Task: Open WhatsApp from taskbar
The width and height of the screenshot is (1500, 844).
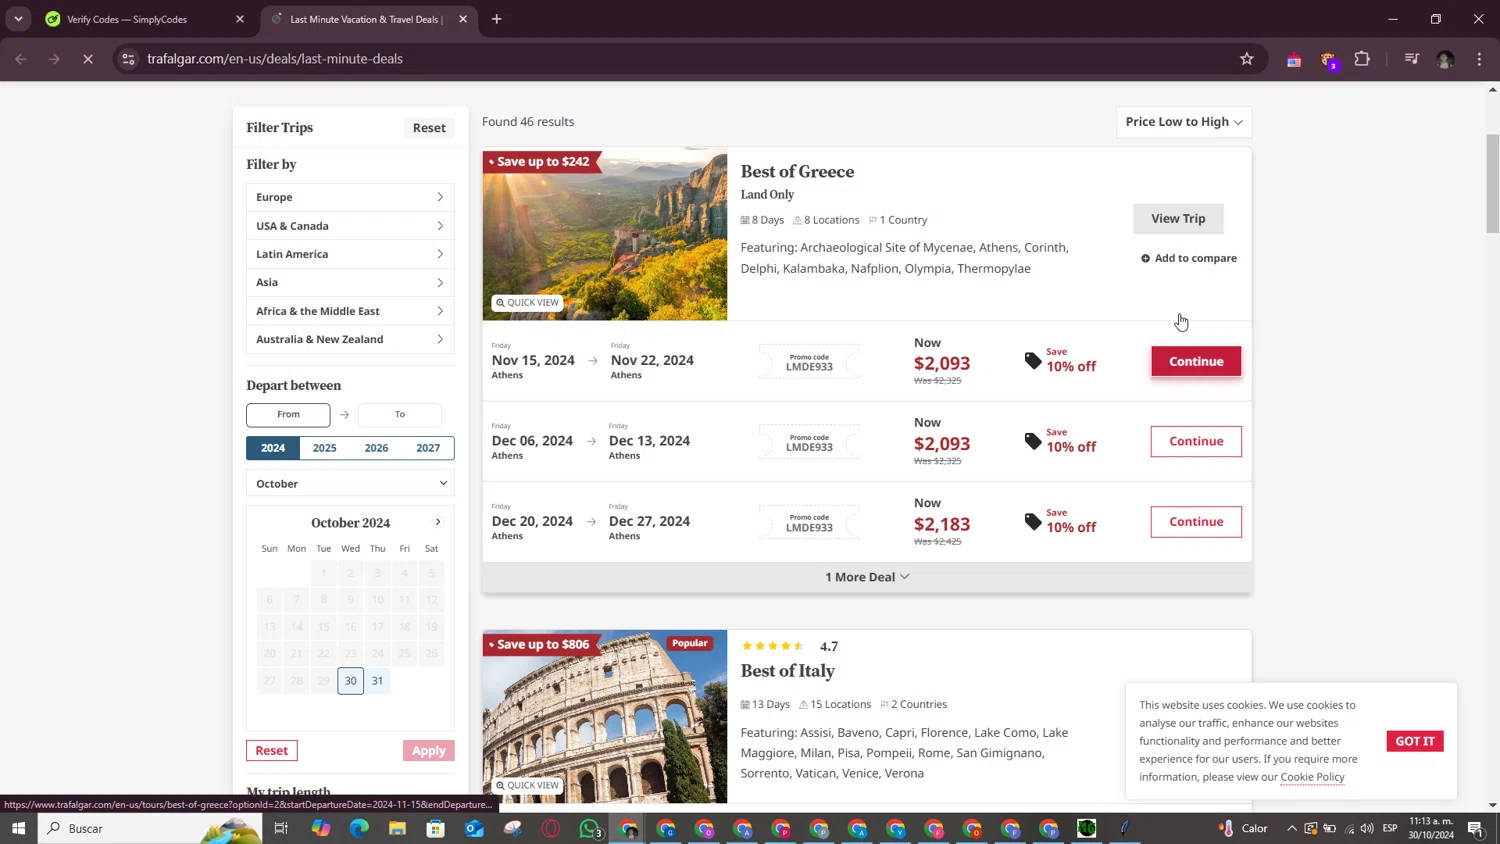Action: tap(590, 828)
